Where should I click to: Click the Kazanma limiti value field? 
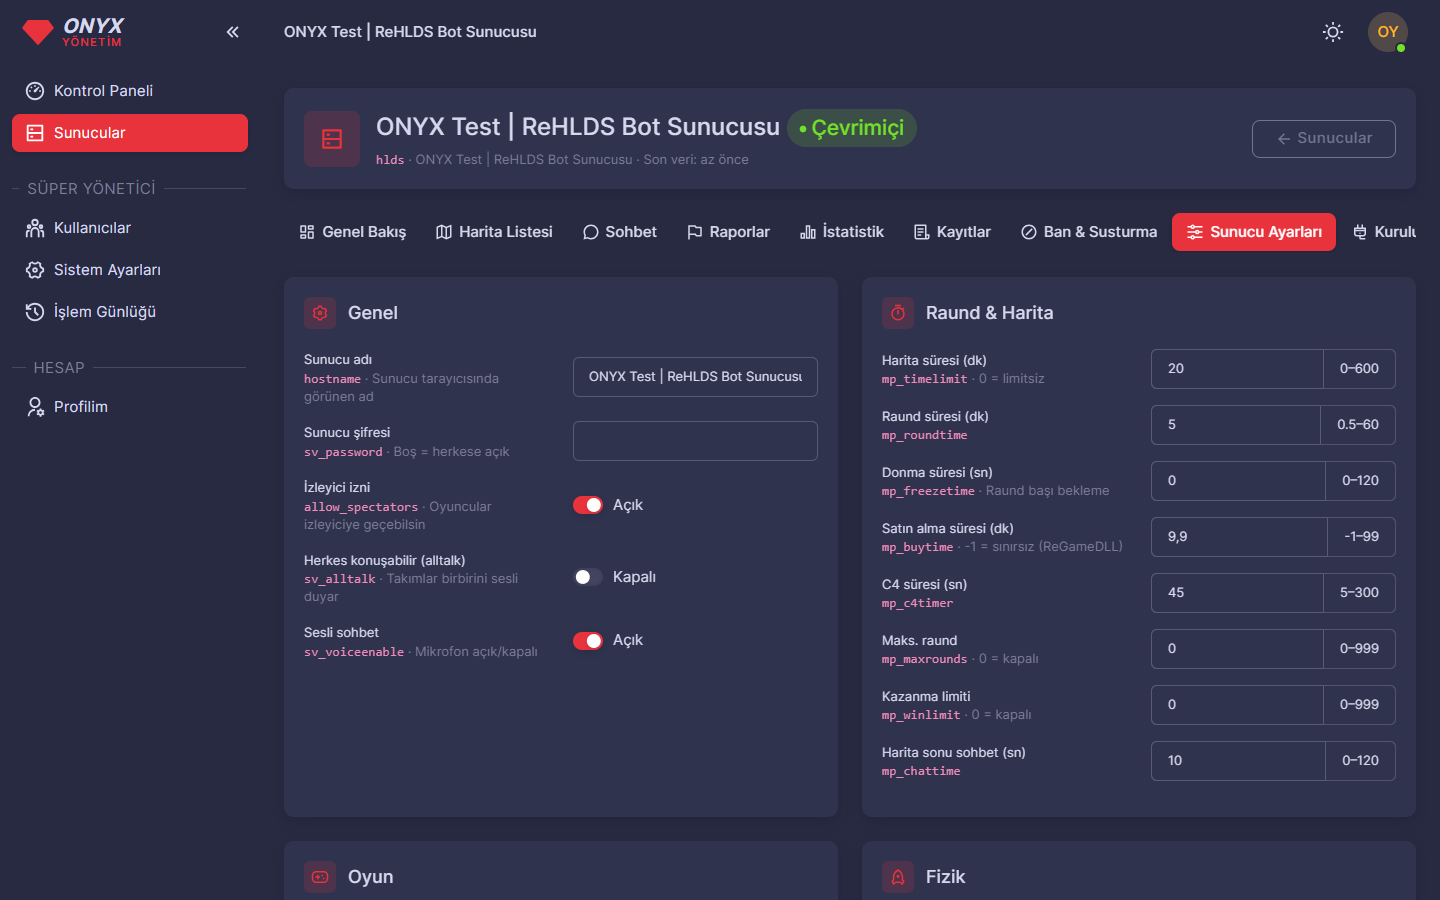point(1237,705)
